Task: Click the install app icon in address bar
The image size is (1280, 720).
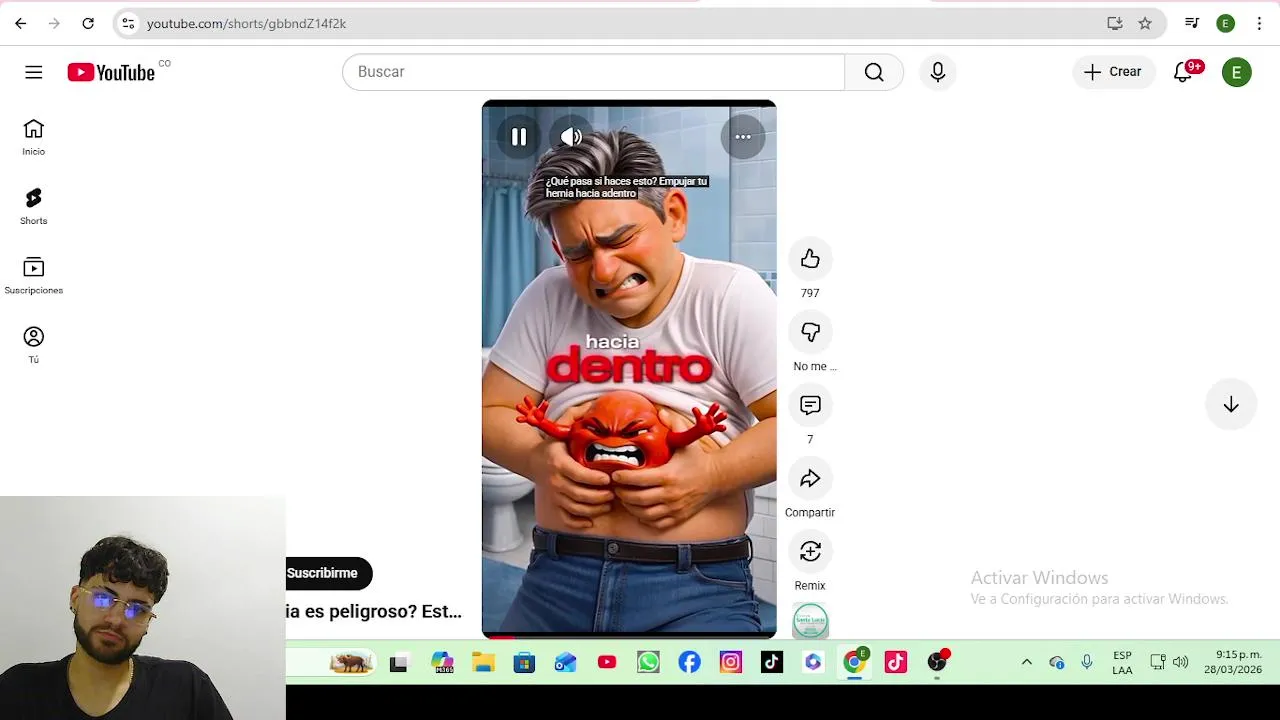Action: coord(1115,23)
